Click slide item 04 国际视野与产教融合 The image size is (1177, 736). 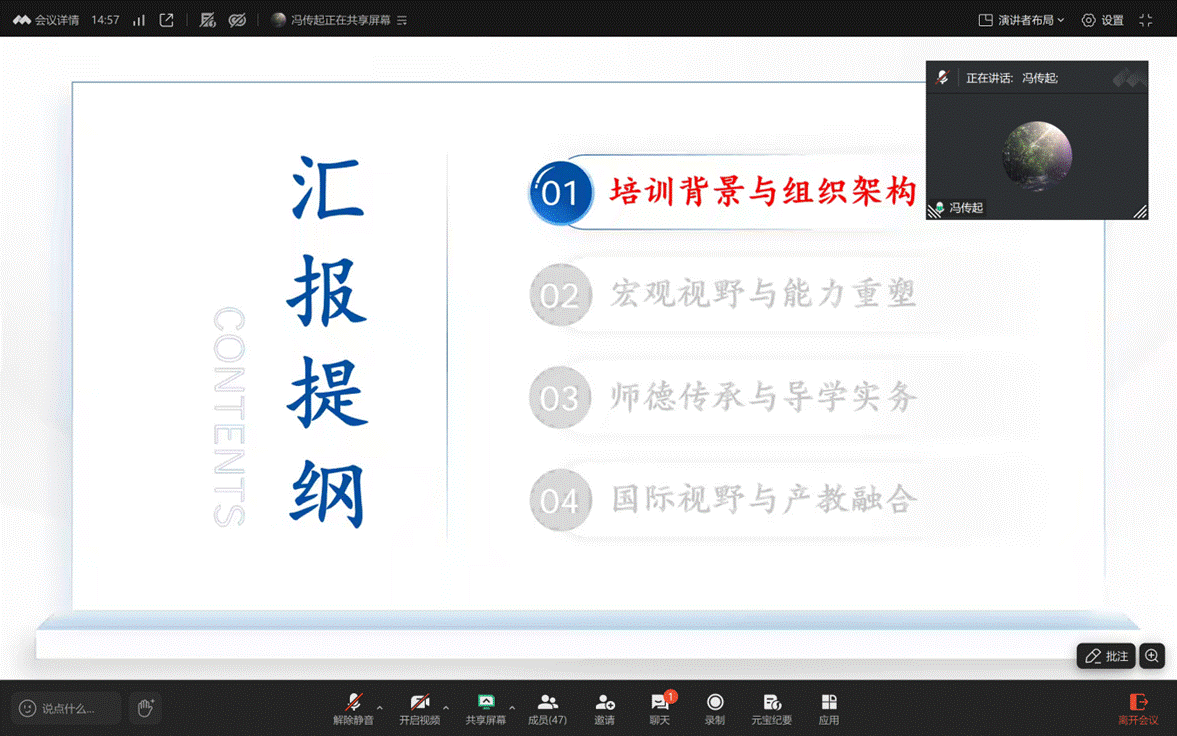tap(762, 499)
